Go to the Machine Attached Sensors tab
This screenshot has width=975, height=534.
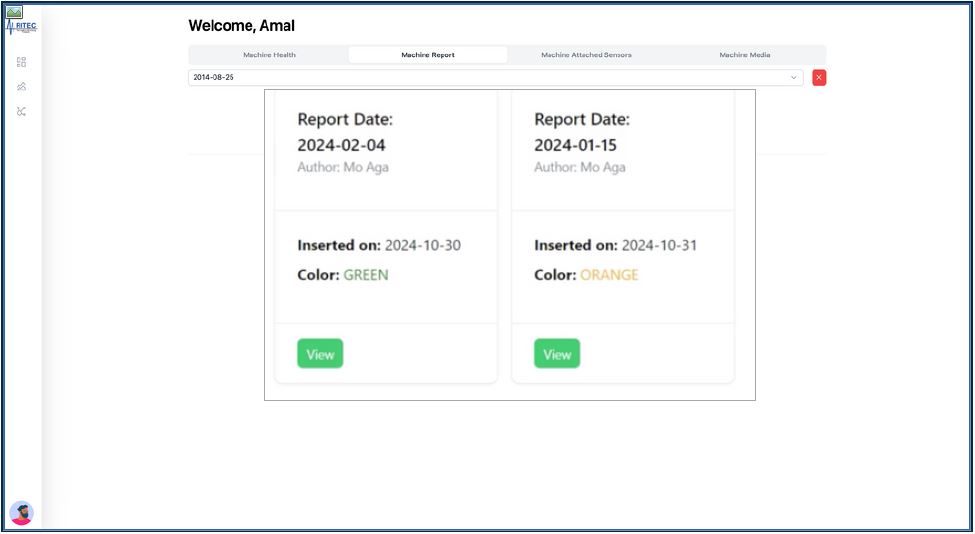586,55
